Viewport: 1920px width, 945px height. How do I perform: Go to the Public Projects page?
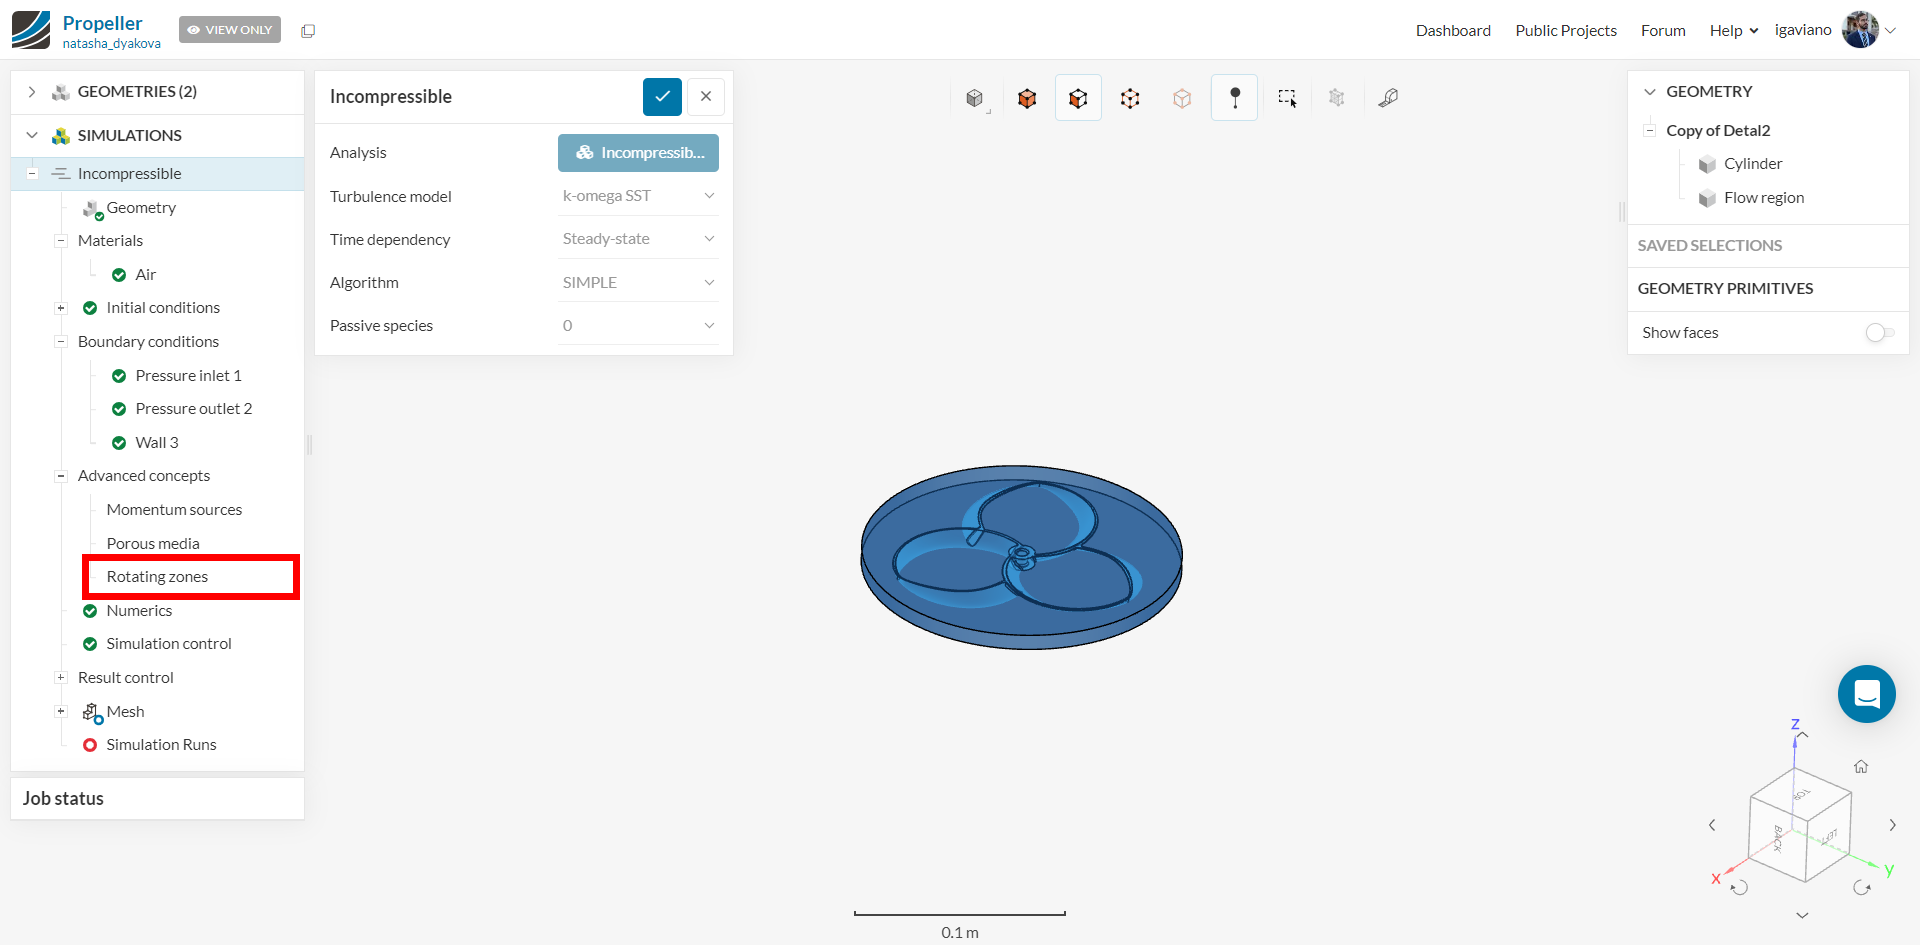(x=1565, y=30)
